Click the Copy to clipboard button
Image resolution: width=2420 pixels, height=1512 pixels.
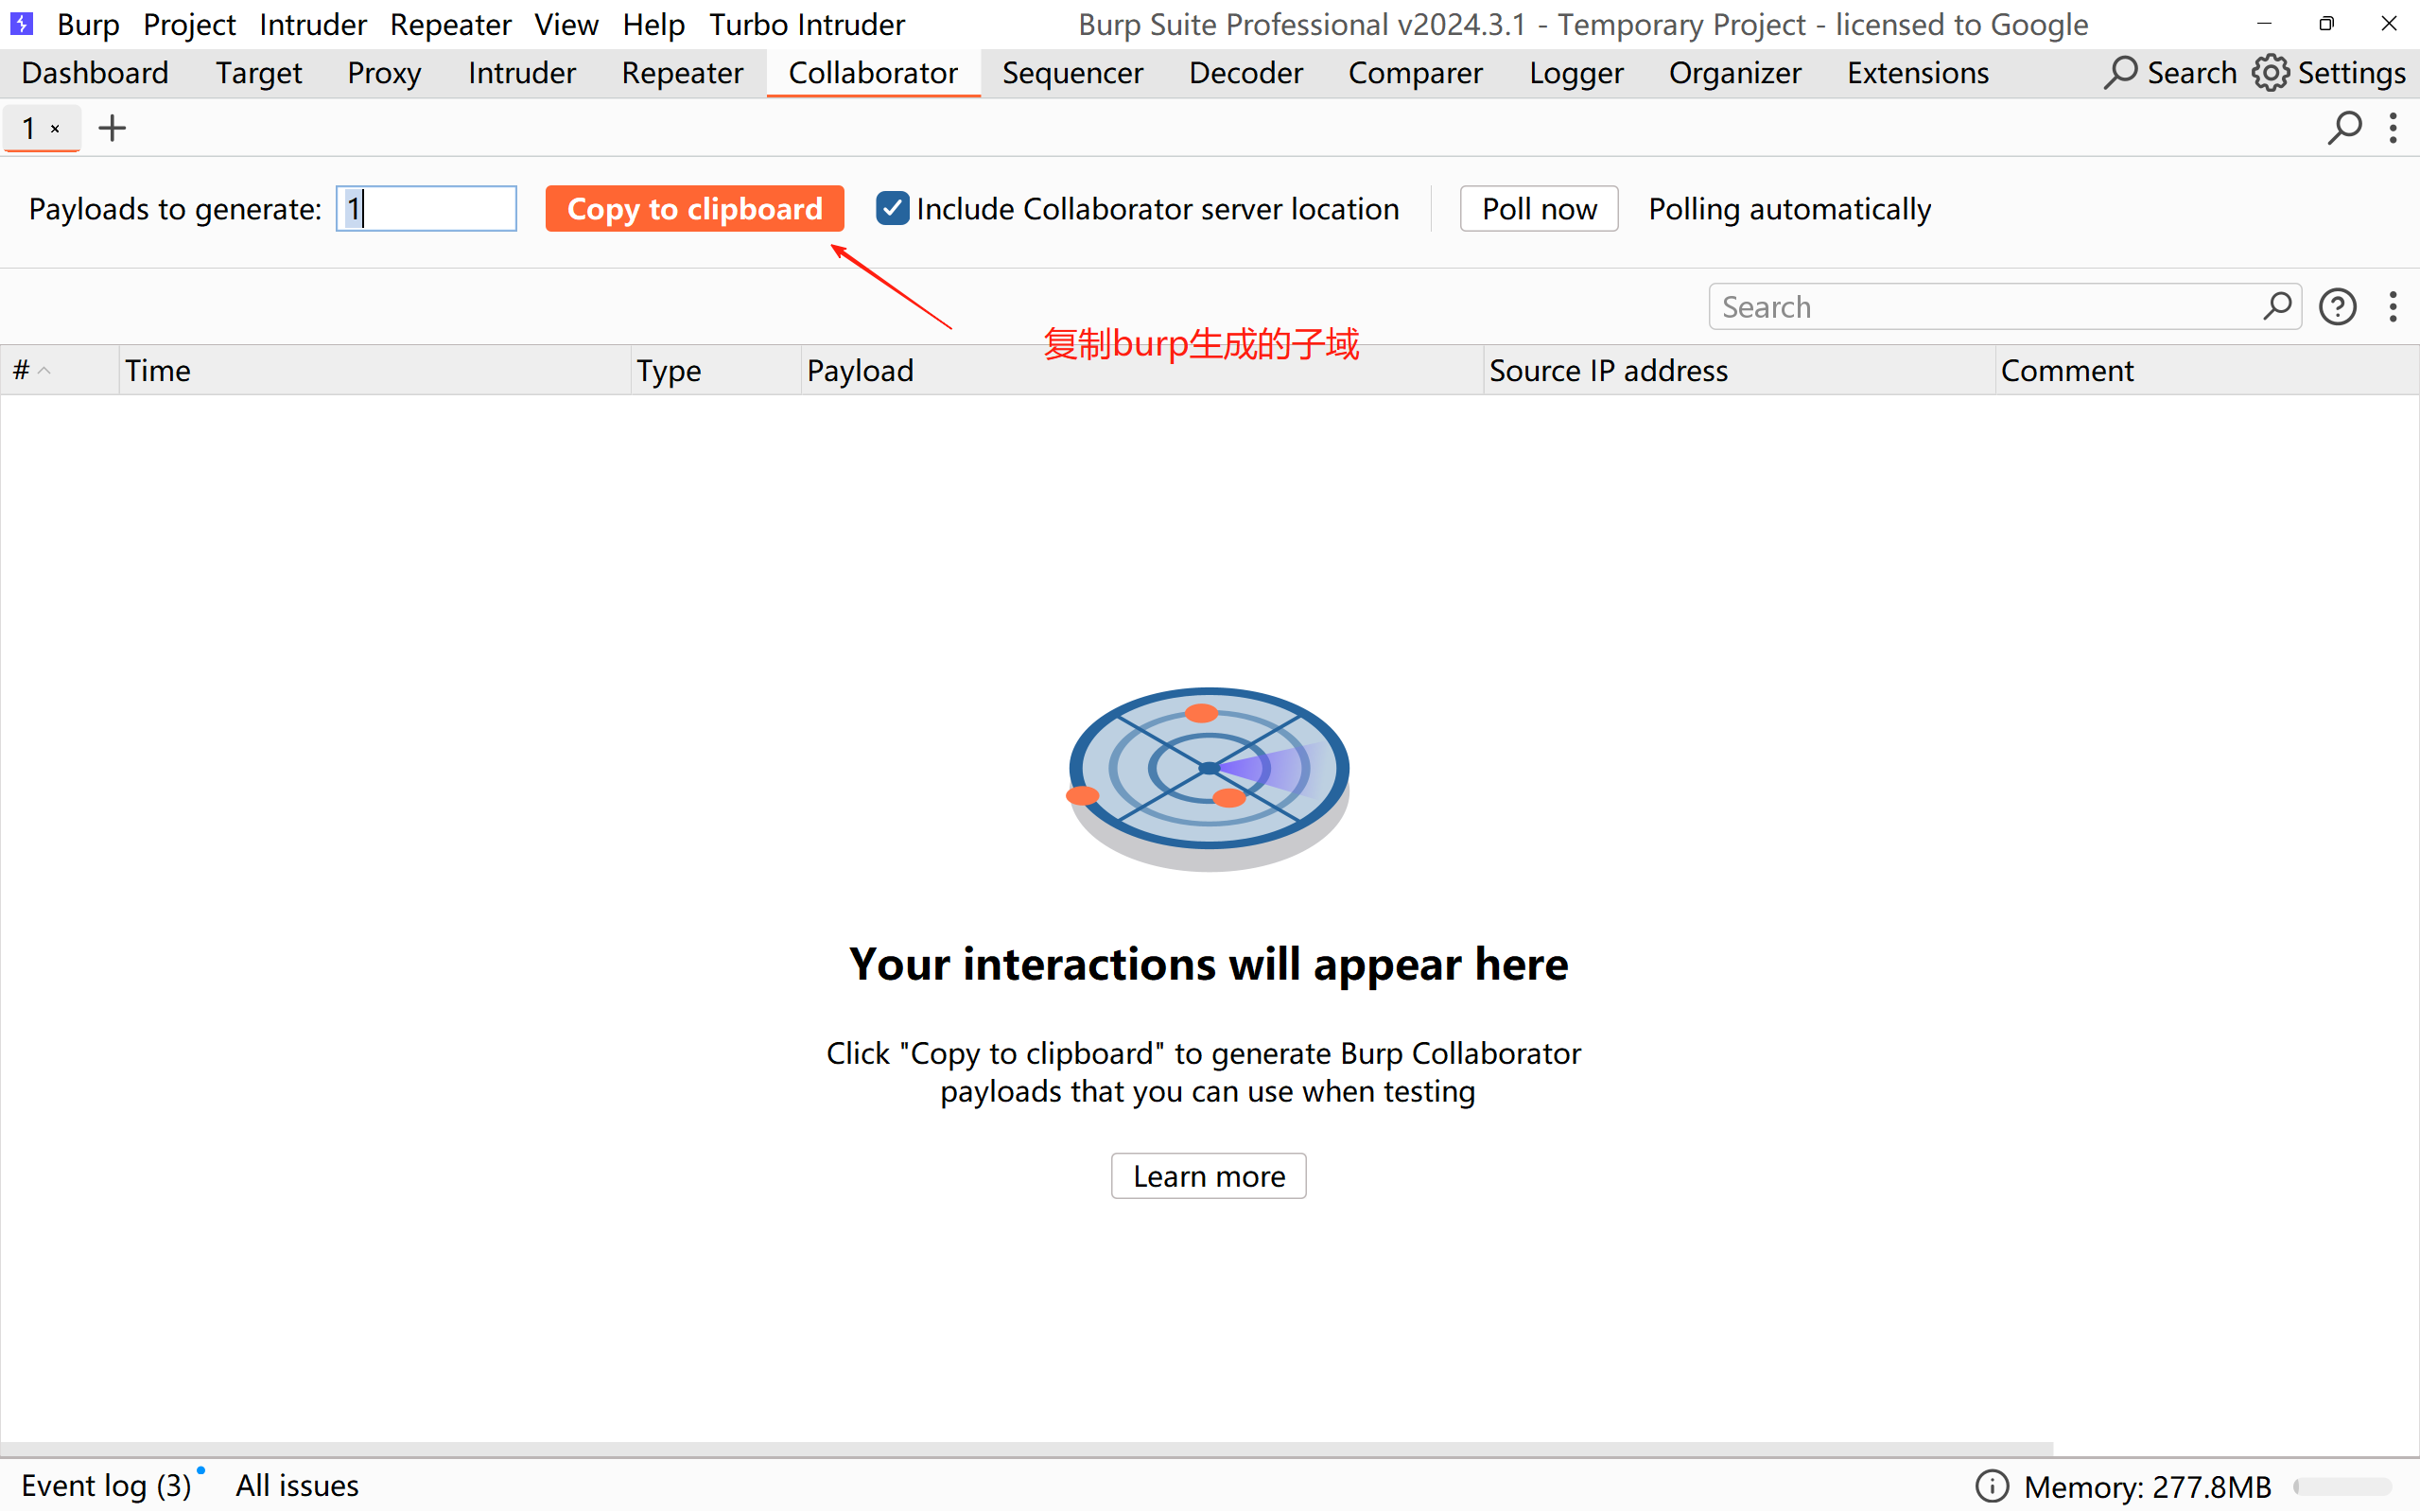click(694, 208)
